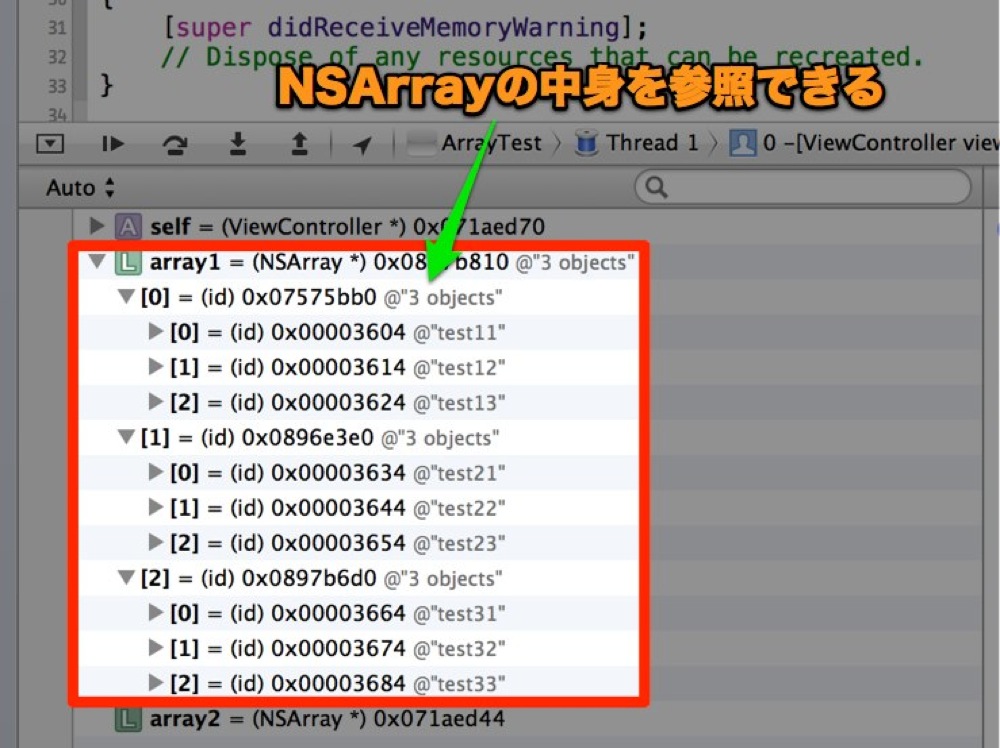Click the Step Into debugger icon

(x=238, y=144)
